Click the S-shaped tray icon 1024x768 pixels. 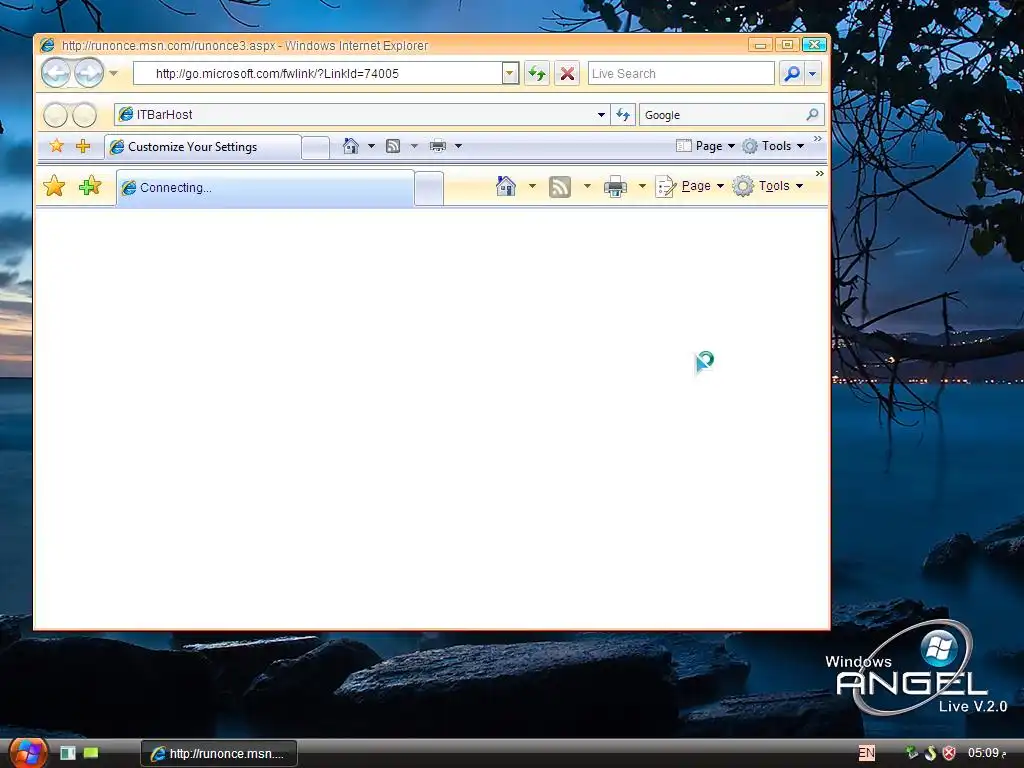click(x=931, y=753)
